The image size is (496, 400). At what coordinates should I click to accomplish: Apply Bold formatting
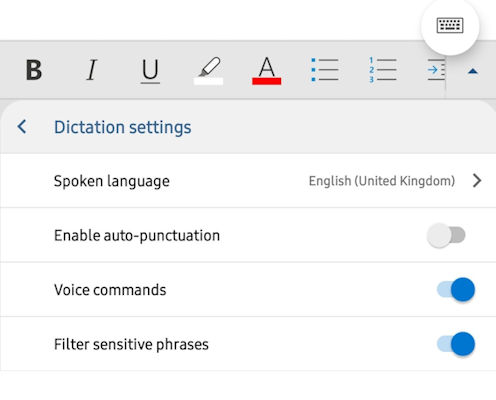click(x=34, y=70)
